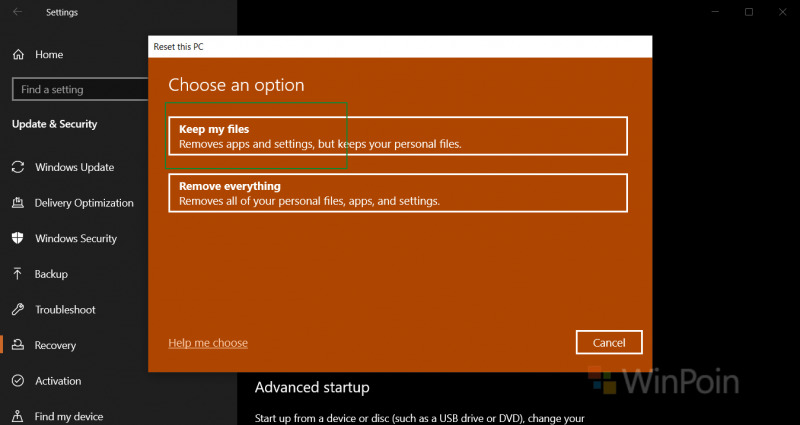
Task: Select Recovery in the sidebar
Action: pos(55,345)
